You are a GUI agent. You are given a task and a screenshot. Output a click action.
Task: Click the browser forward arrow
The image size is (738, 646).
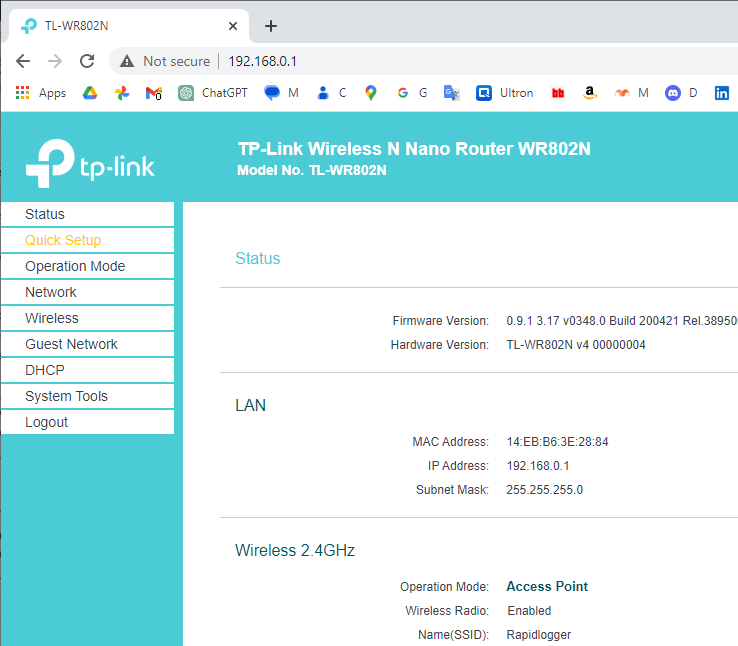click(55, 61)
